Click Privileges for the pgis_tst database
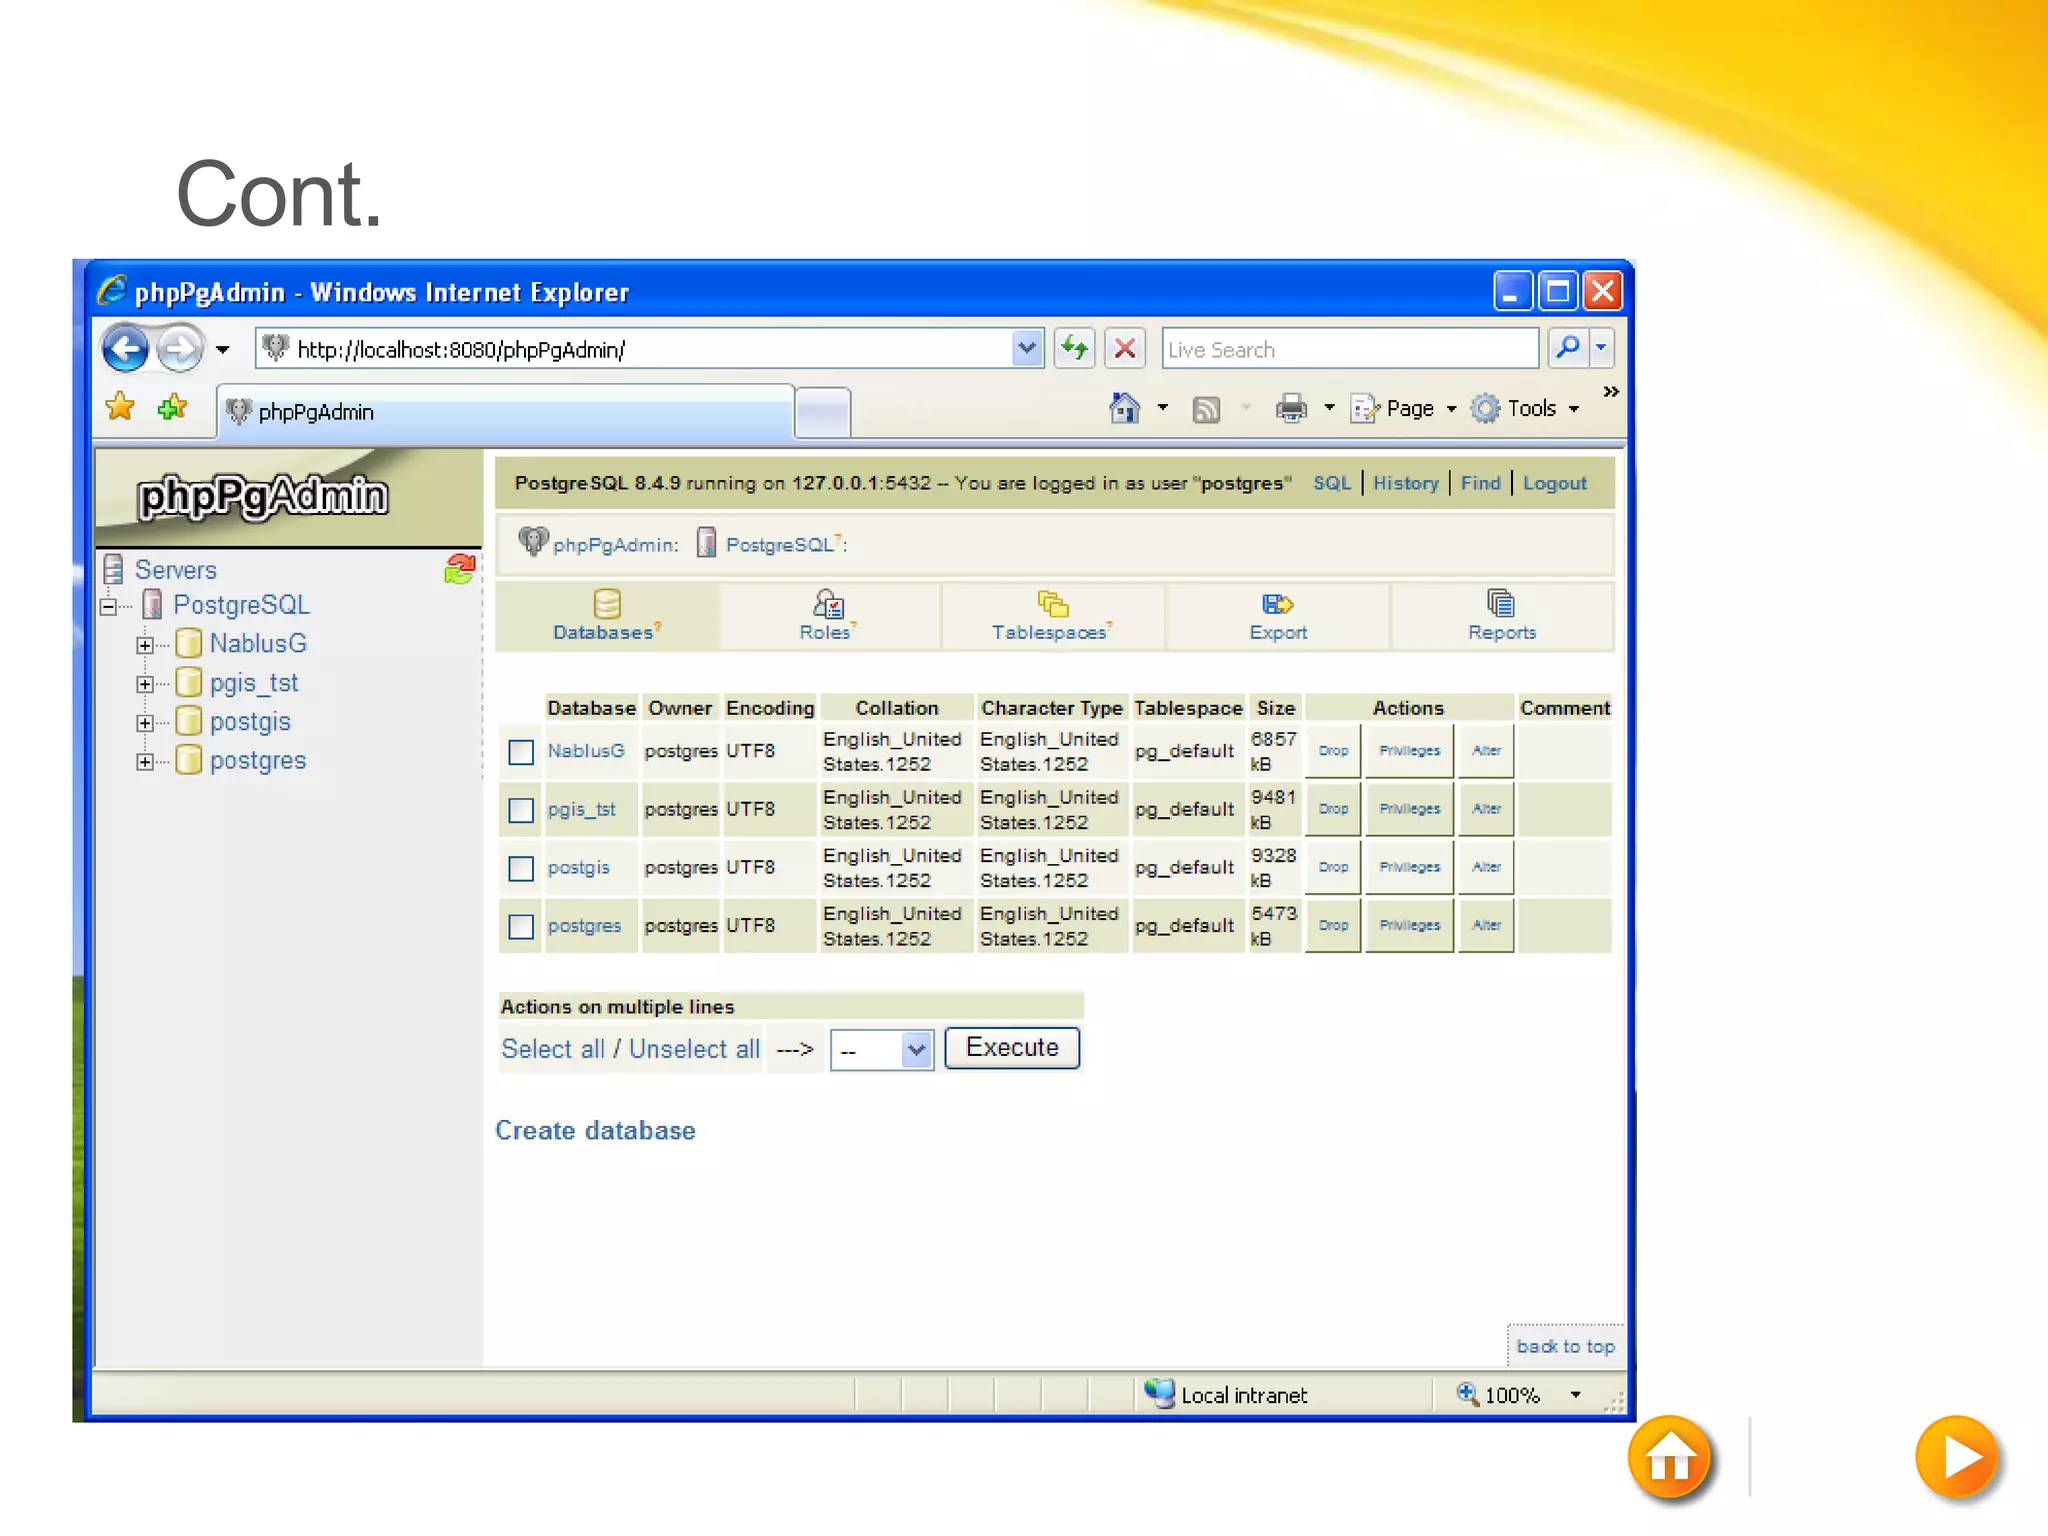 (x=1409, y=809)
